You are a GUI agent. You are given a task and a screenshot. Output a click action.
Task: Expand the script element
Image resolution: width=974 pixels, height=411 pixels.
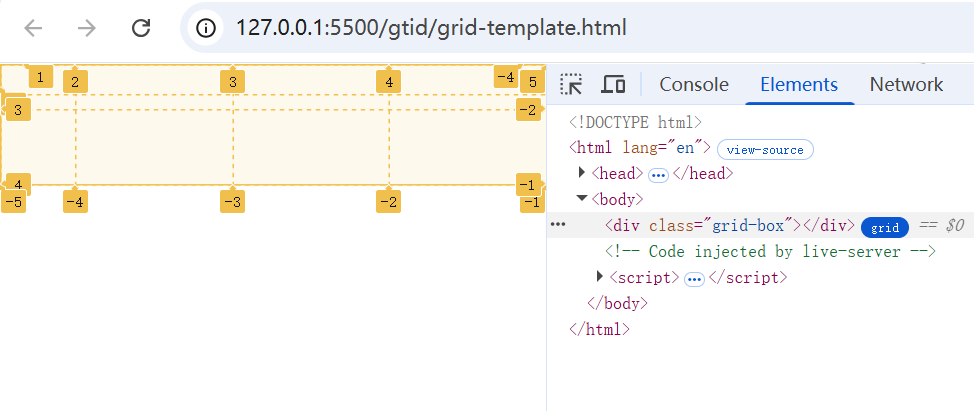599,276
